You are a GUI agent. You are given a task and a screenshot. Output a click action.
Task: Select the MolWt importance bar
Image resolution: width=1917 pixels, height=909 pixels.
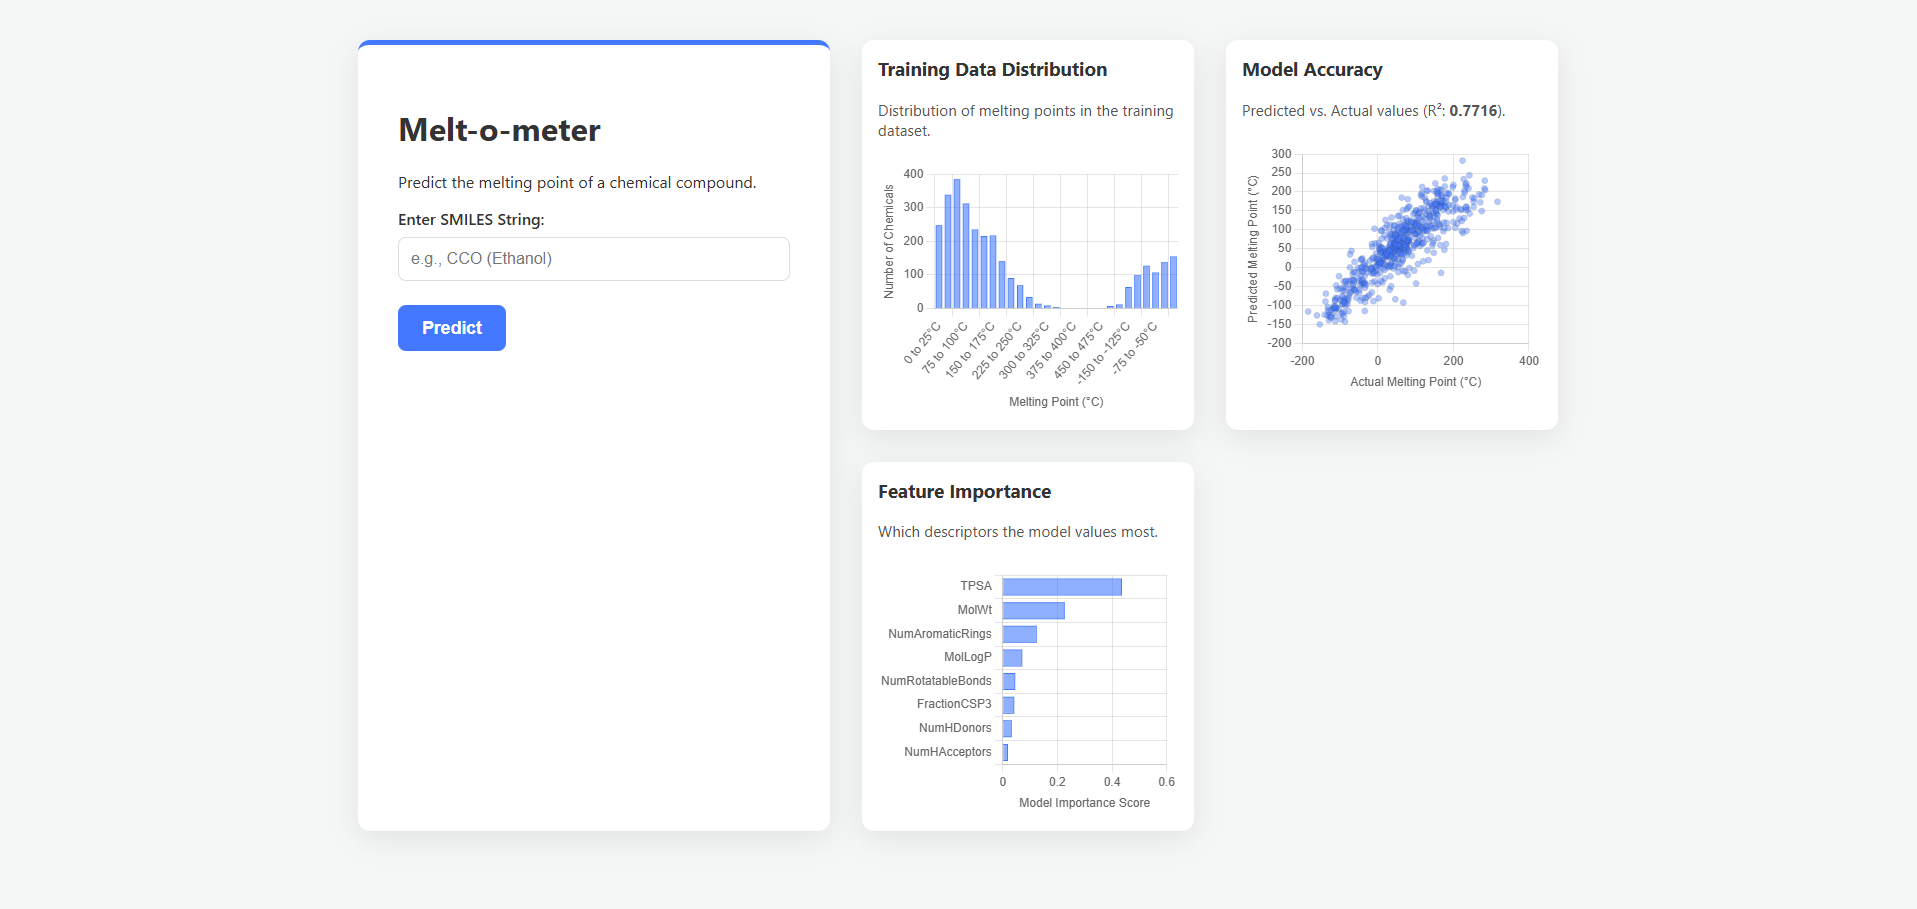1033,610
